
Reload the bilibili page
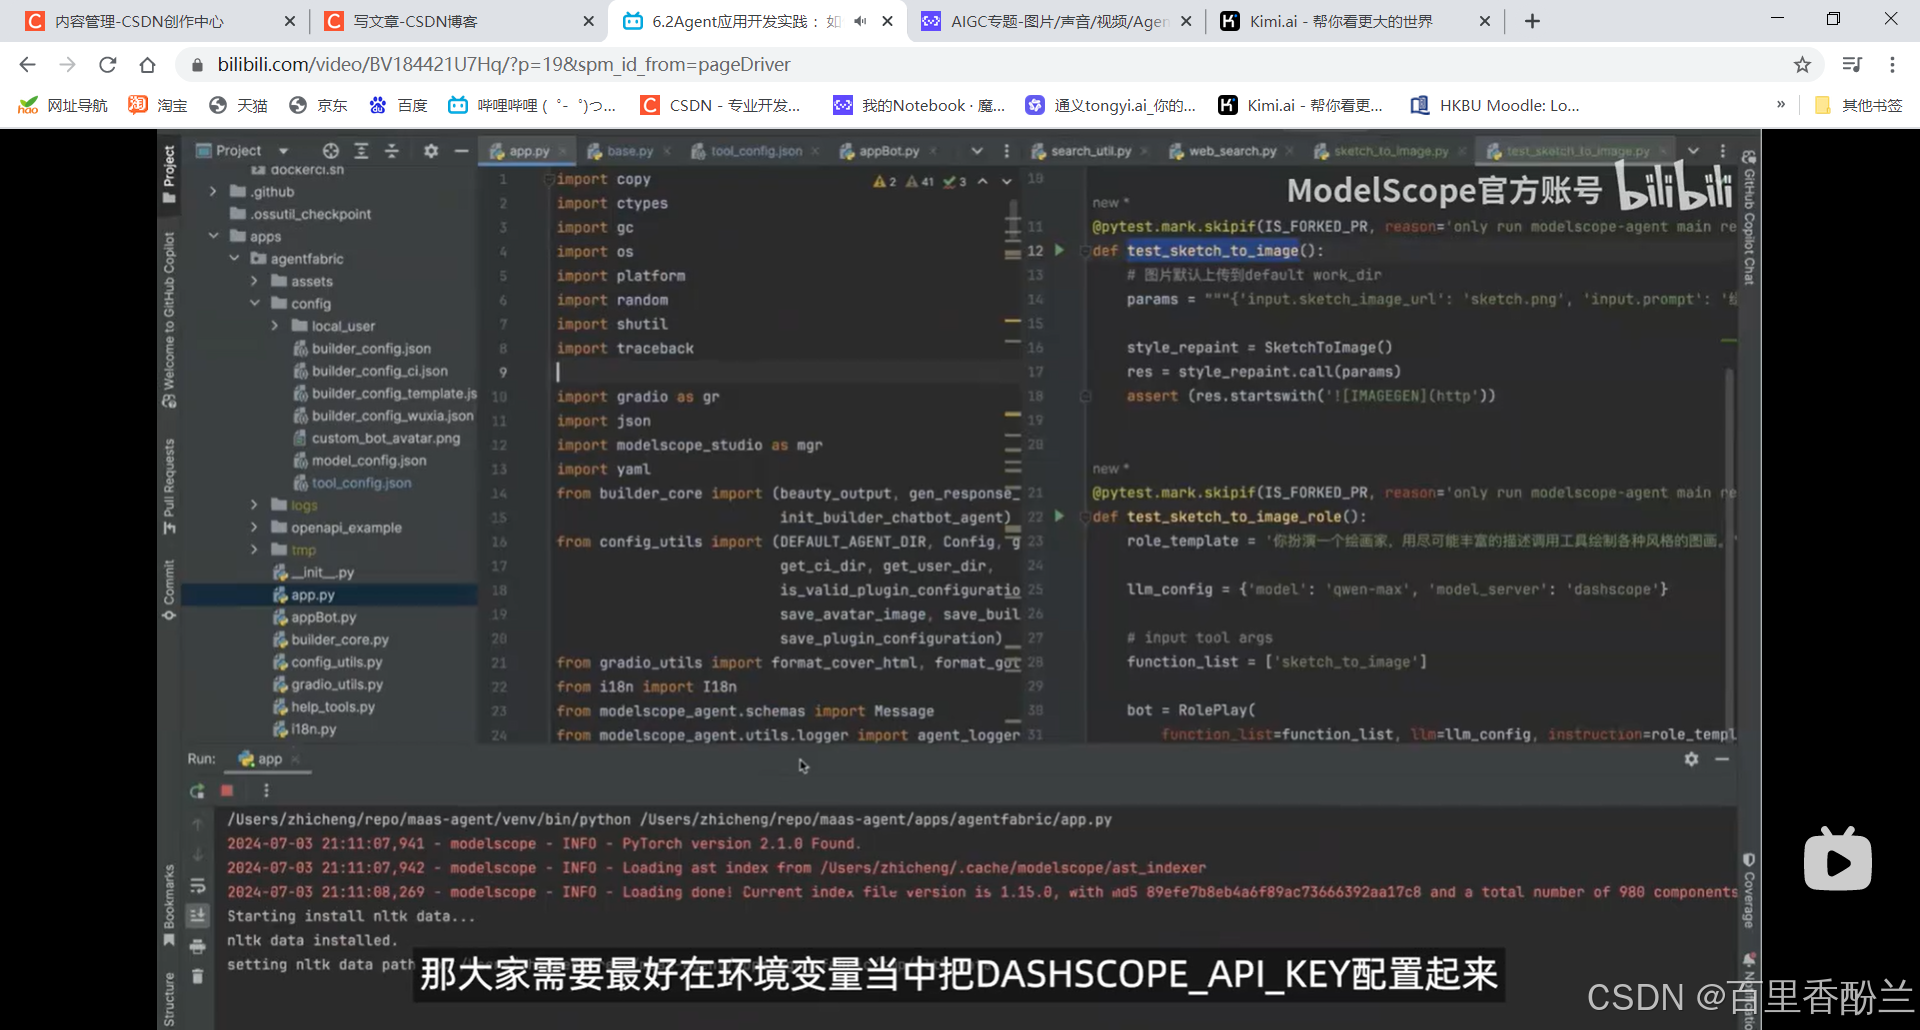click(x=108, y=65)
